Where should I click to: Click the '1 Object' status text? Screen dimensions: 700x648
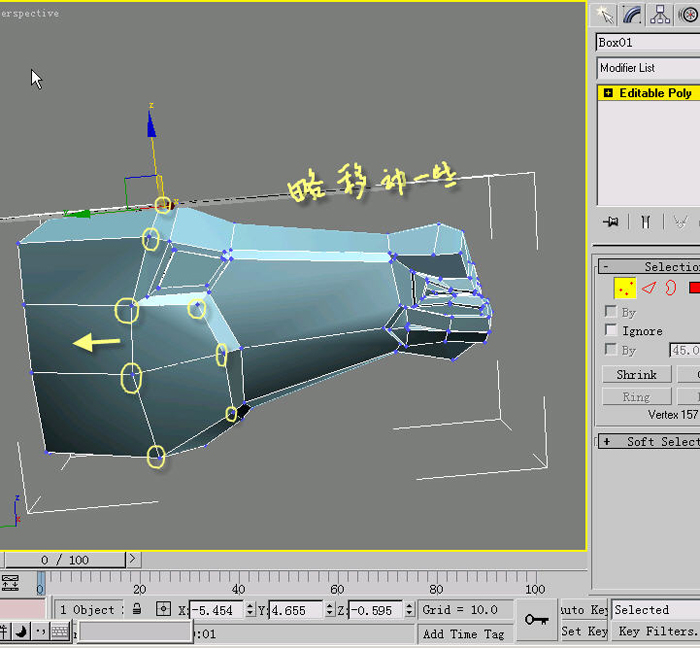(88, 609)
